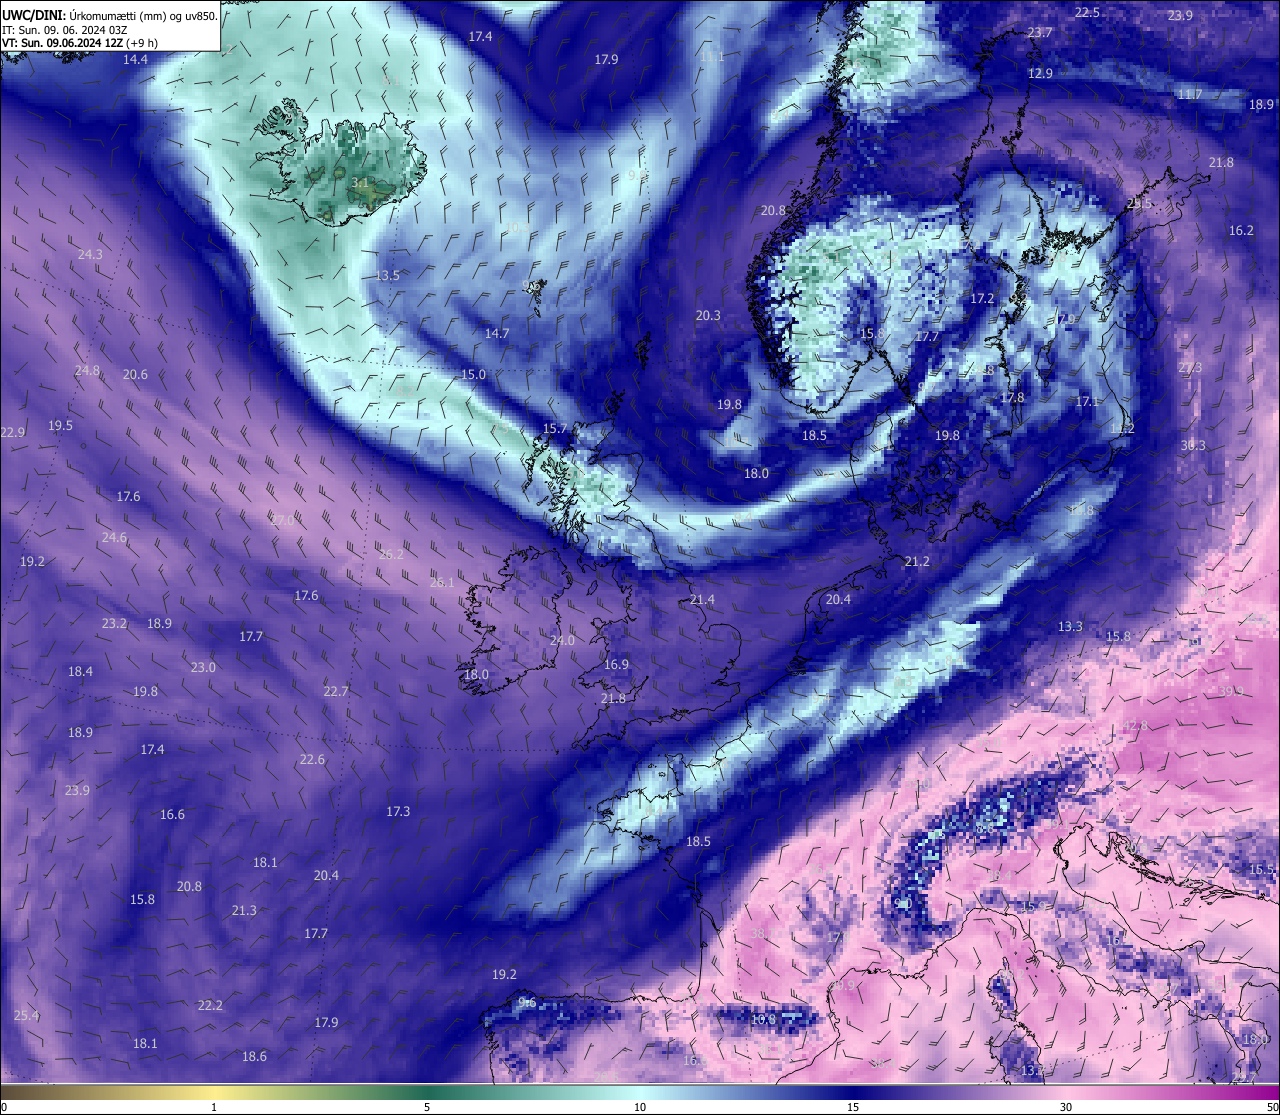Select the map value 19.5
The height and width of the screenshot is (1115, 1280).
pos(60,425)
